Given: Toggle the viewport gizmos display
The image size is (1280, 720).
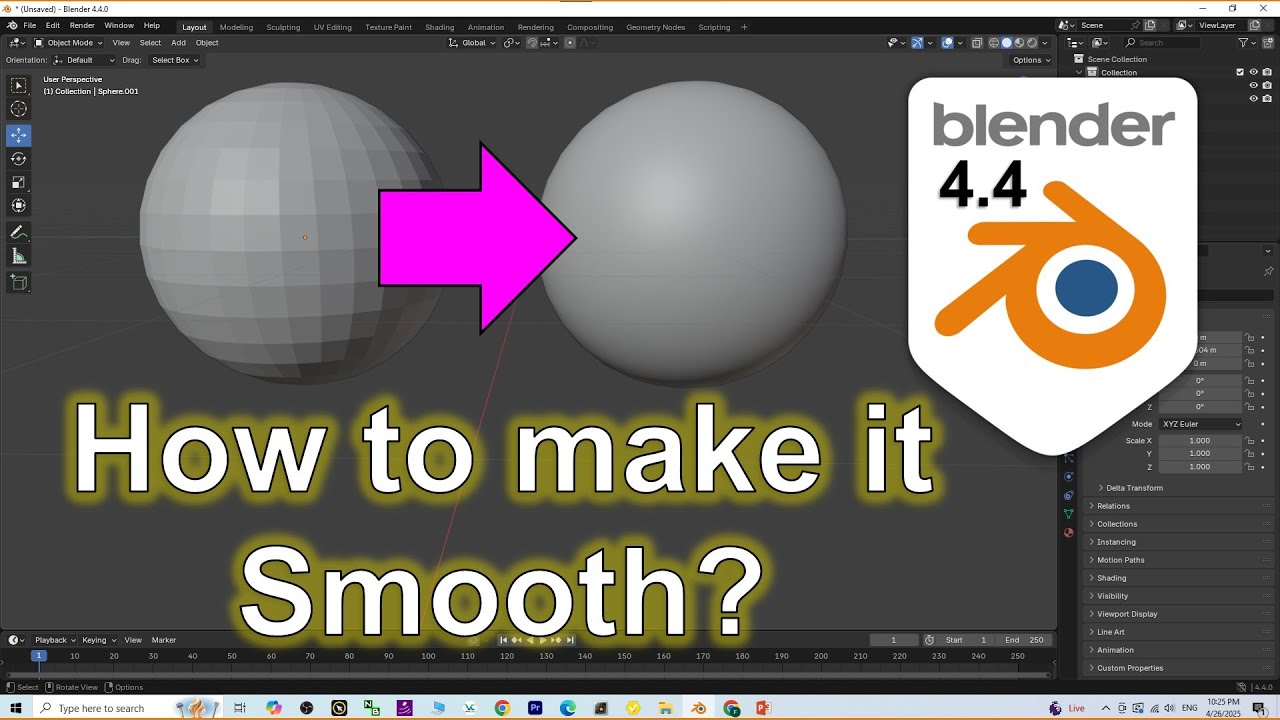Looking at the screenshot, I should (x=917, y=43).
